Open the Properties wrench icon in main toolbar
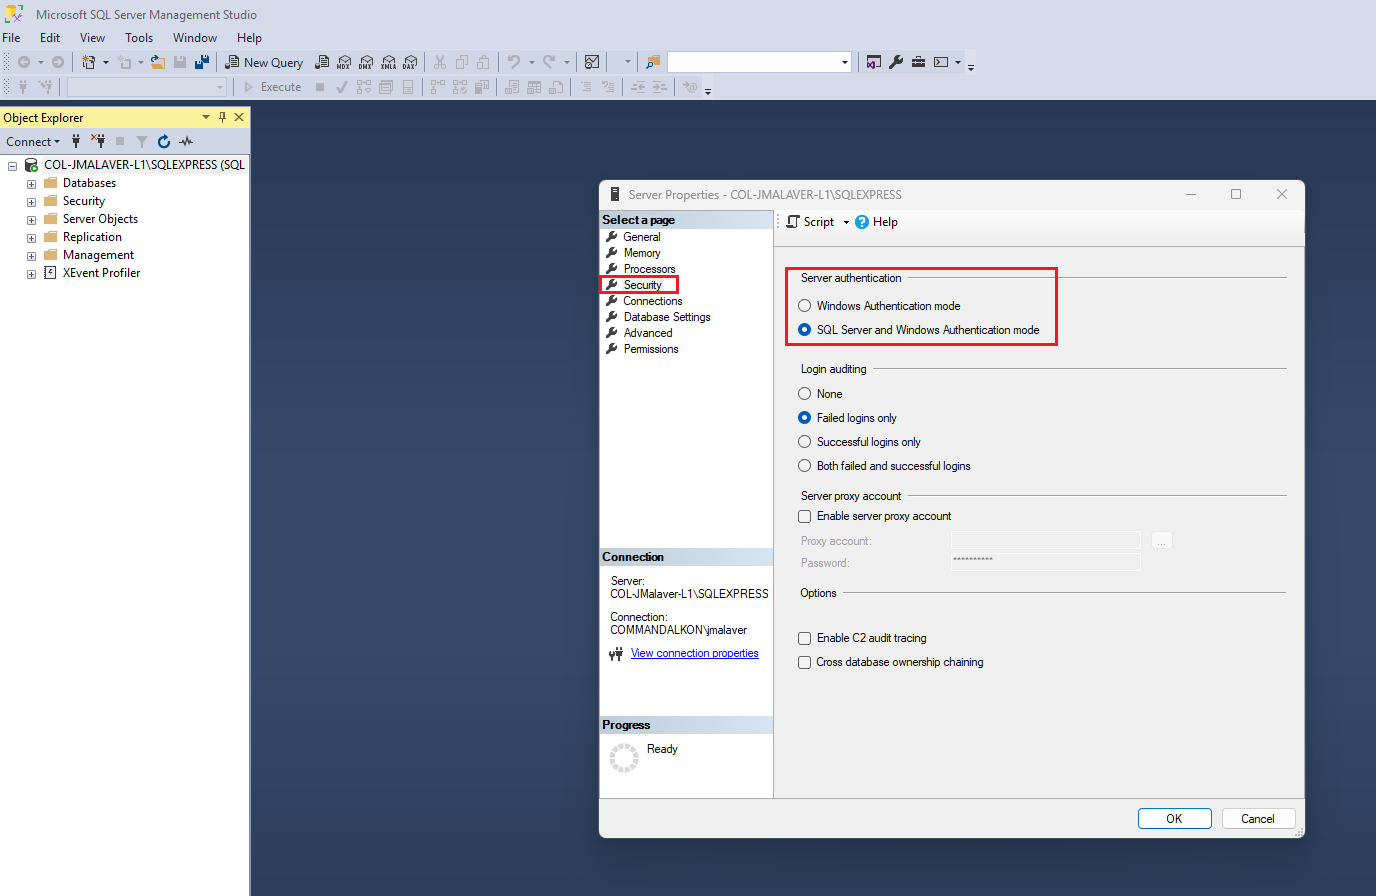The width and height of the screenshot is (1376, 896). coord(896,62)
